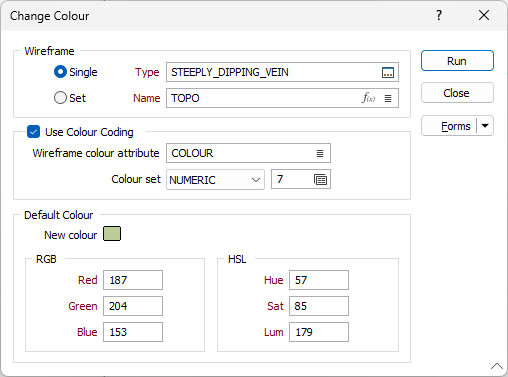Collapse the dialog using the bottom-right chevron
The height and width of the screenshot is (377, 508).
click(497, 366)
